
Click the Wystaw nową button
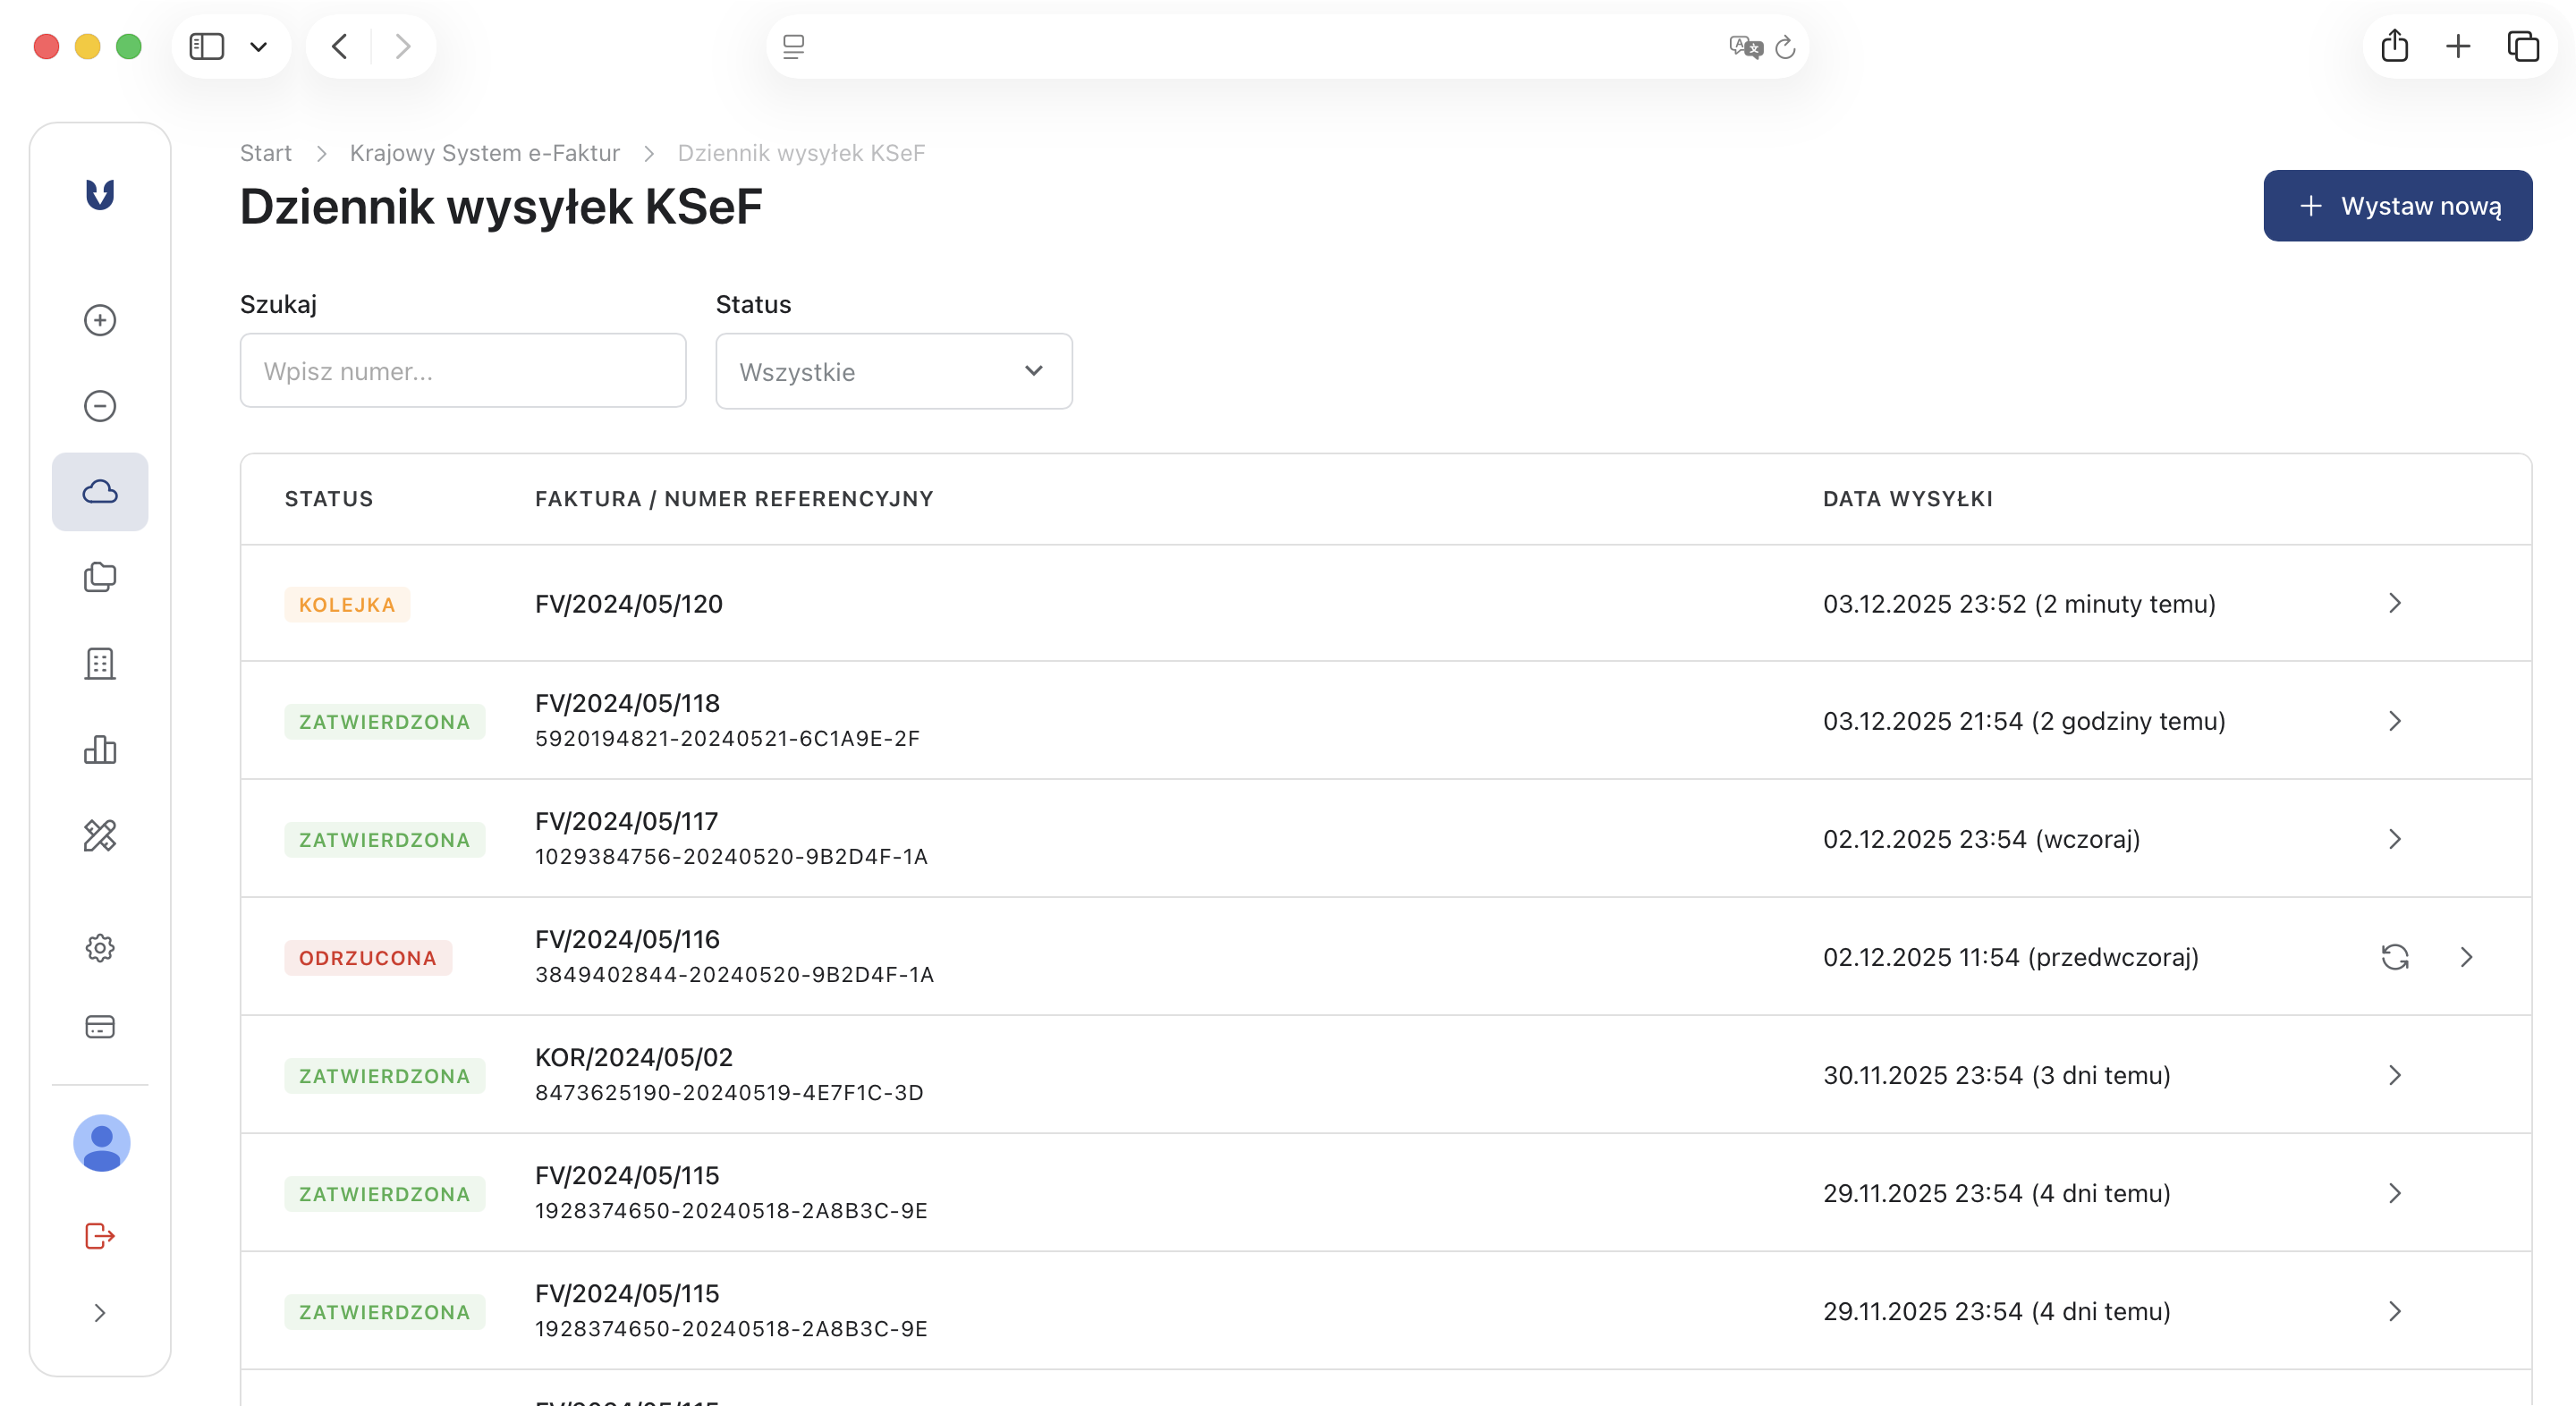coord(2397,206)
